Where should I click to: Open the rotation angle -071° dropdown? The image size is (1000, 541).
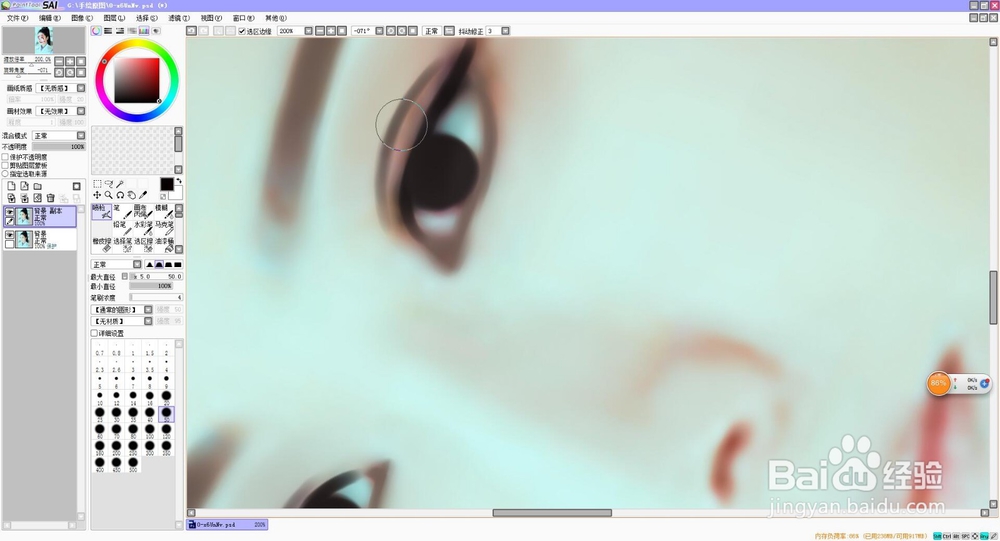coord(379,31)
